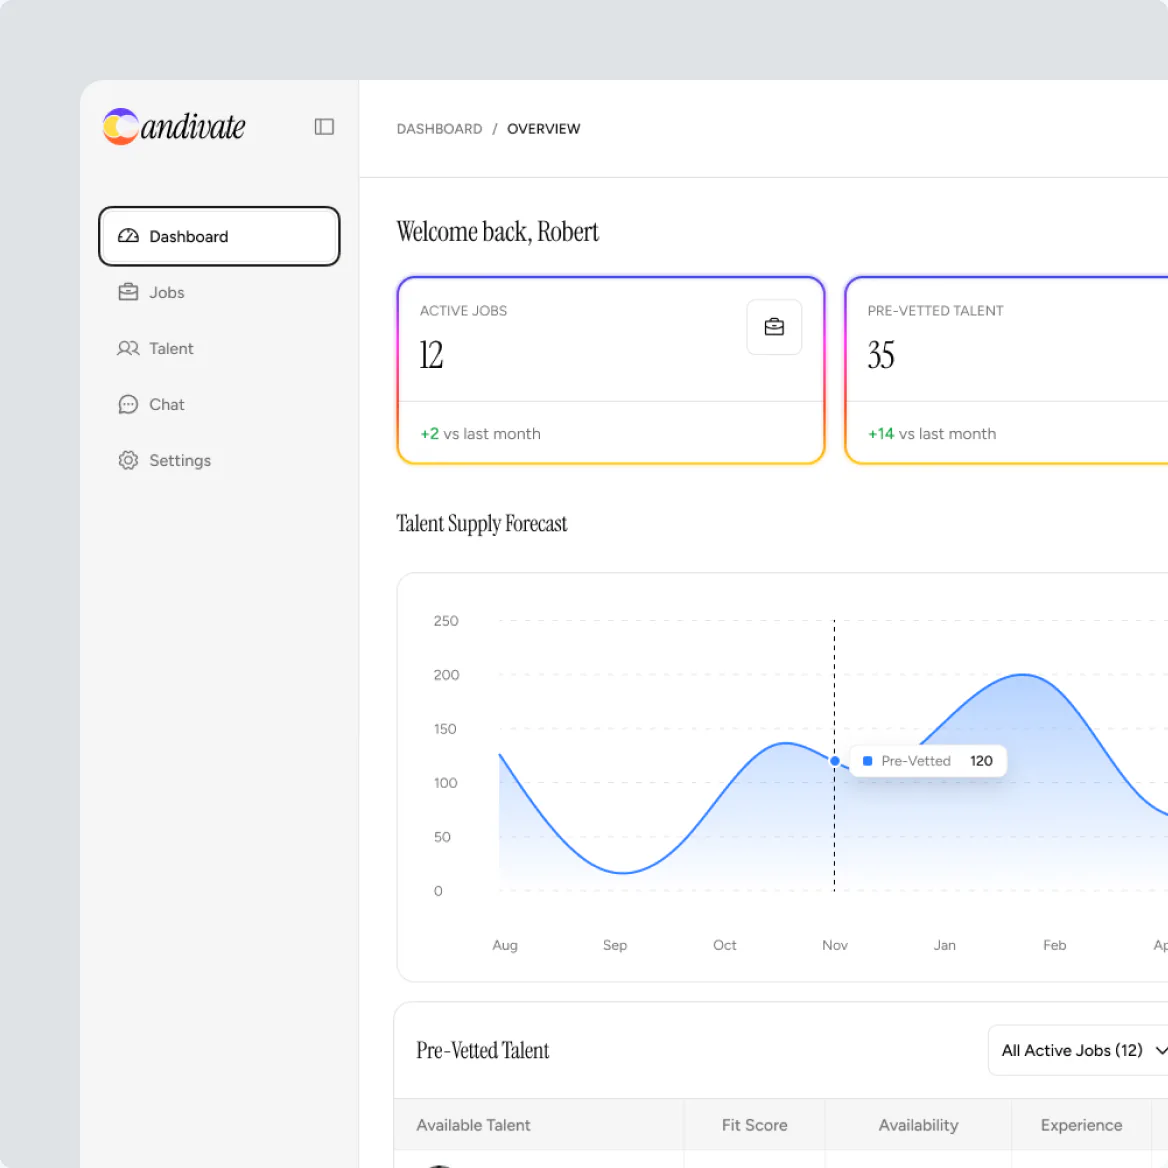Click the Dashboard speedometer icon
This screenshot has width=1168, height=1168.
pos(128,236)
